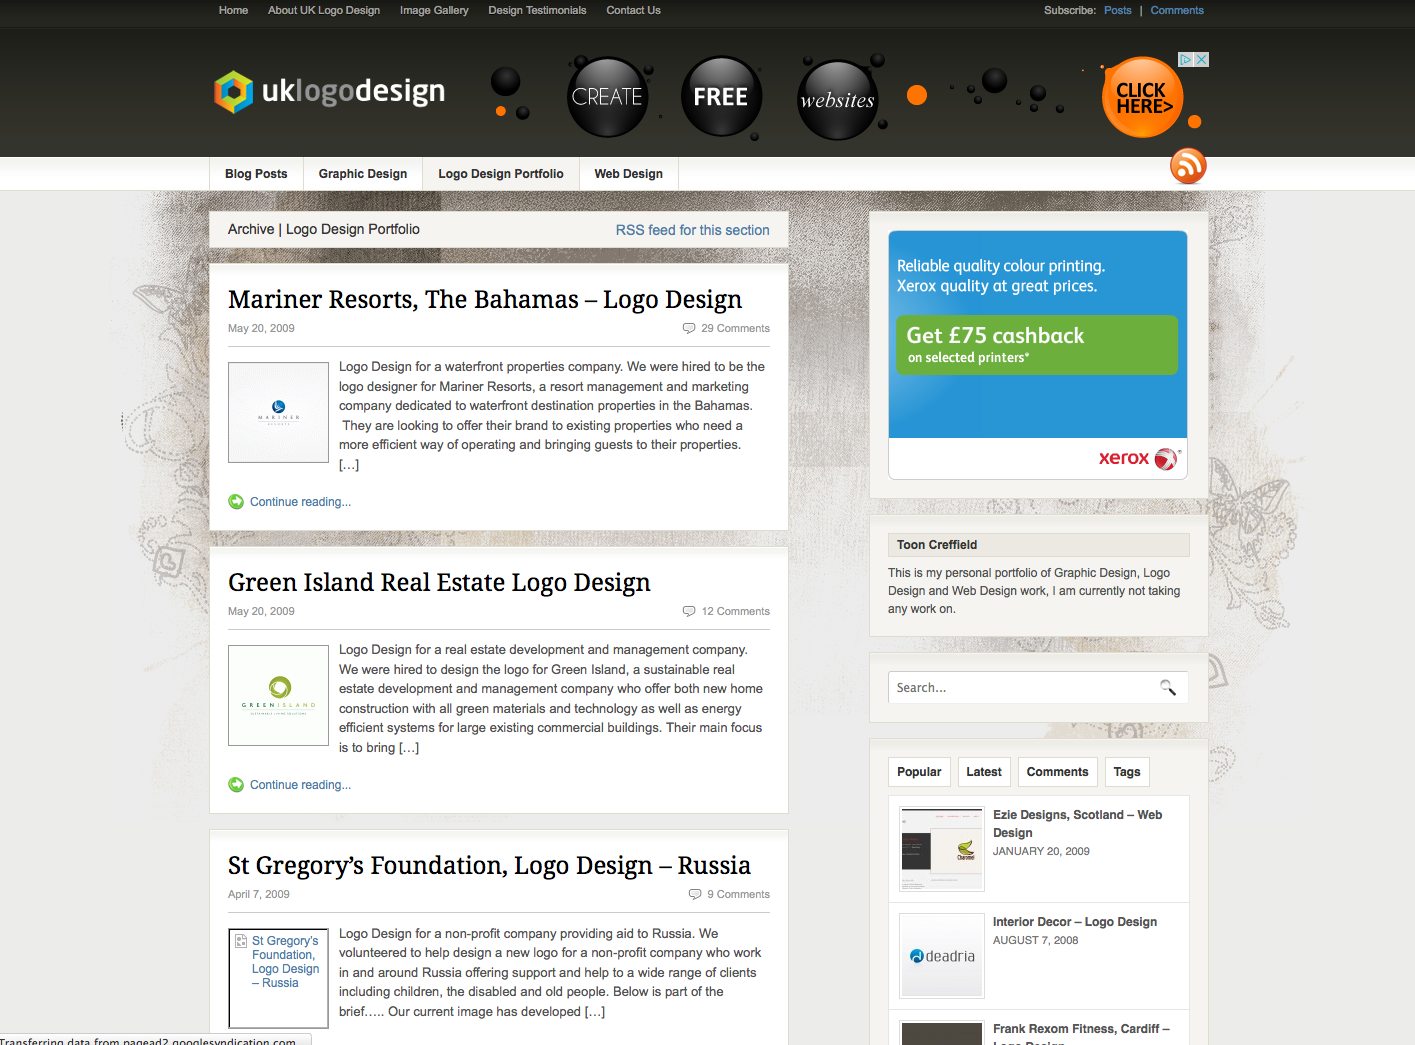
Task: Open RSS feed for this section
Action: click(693, 230)
